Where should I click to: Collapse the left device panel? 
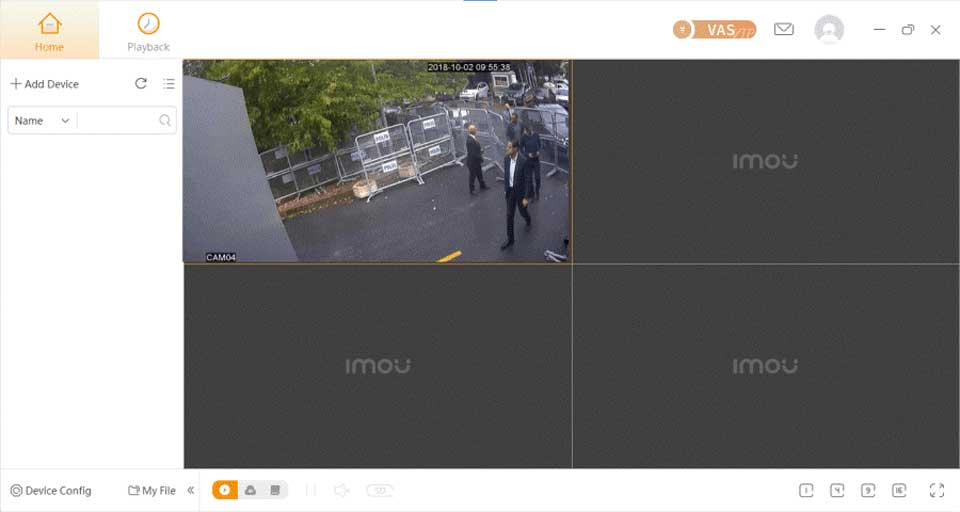(x=191, y=490)
